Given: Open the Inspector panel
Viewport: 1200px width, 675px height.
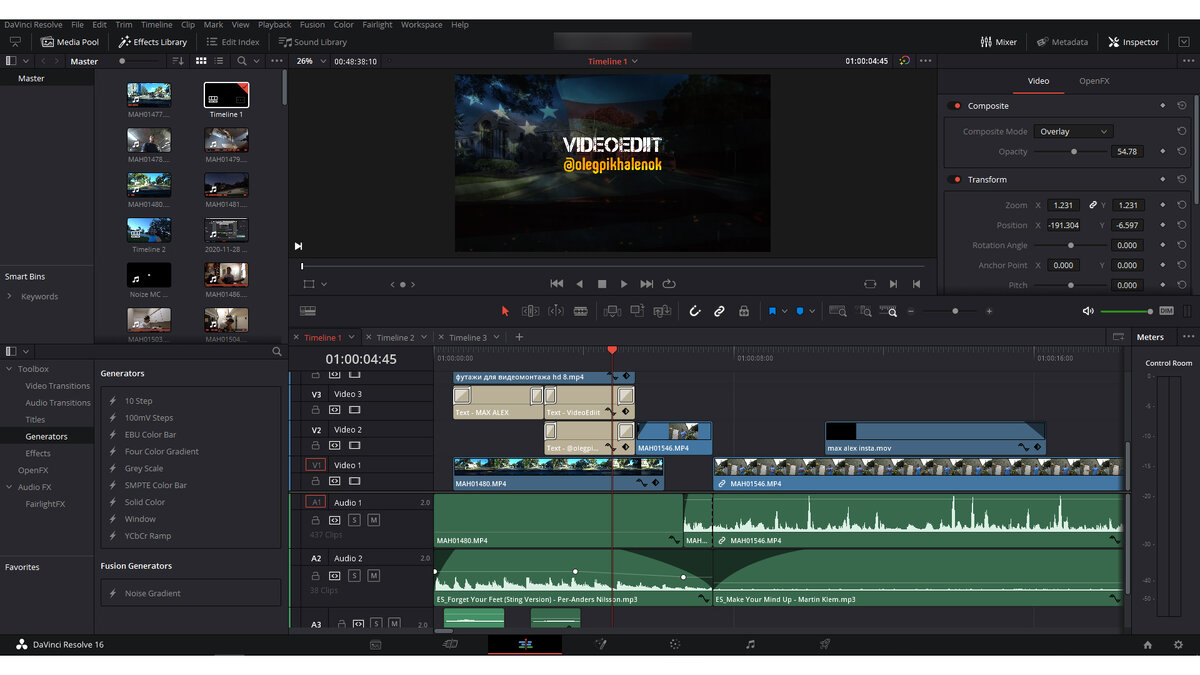Looking at the screenshot, I should 1133,42.
